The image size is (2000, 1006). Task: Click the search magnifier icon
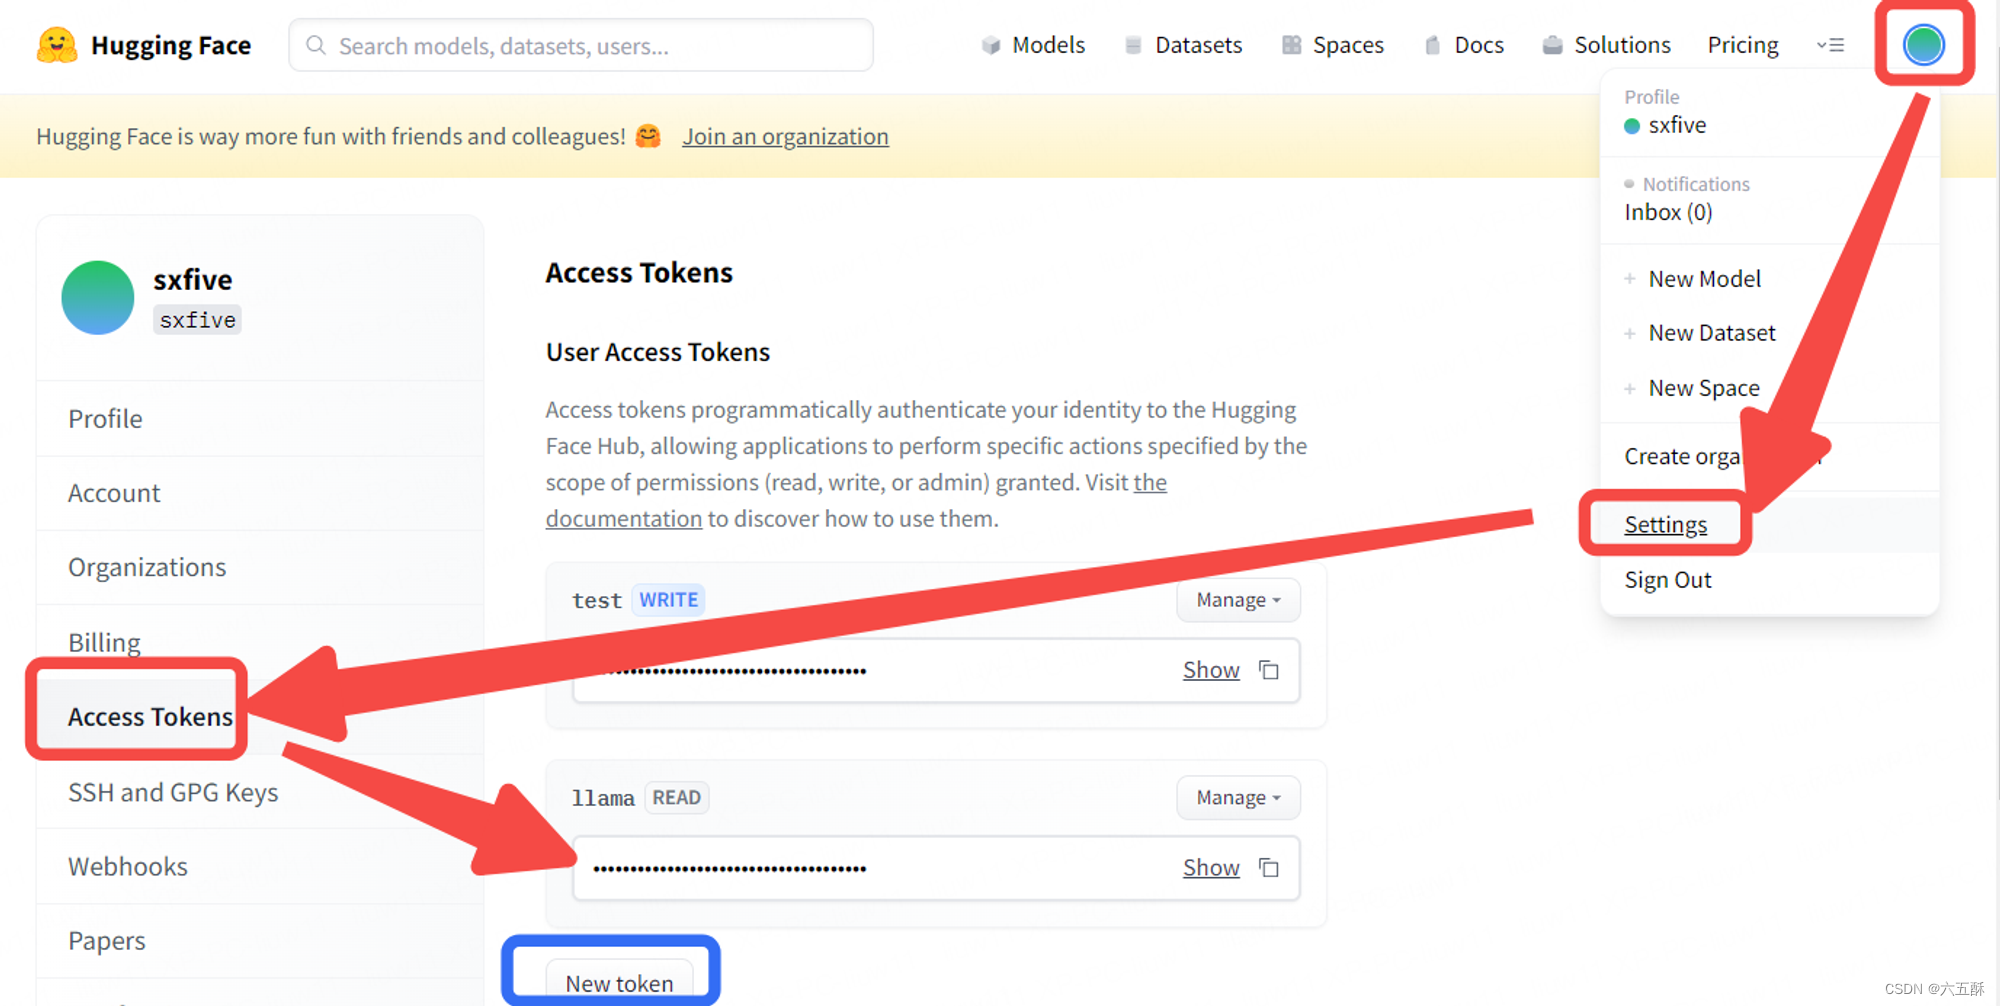pyautogui.click(x=316, y=45)
